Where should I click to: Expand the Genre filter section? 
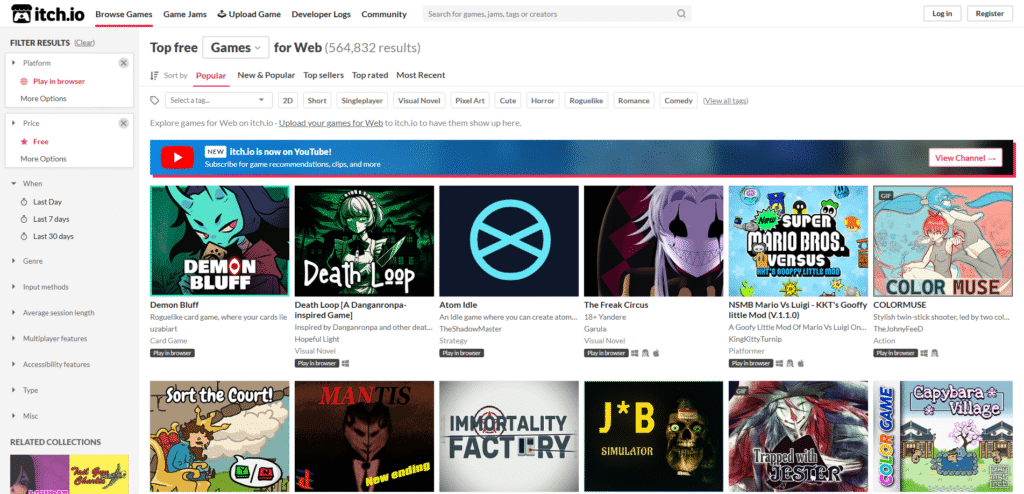coord(32,260)
